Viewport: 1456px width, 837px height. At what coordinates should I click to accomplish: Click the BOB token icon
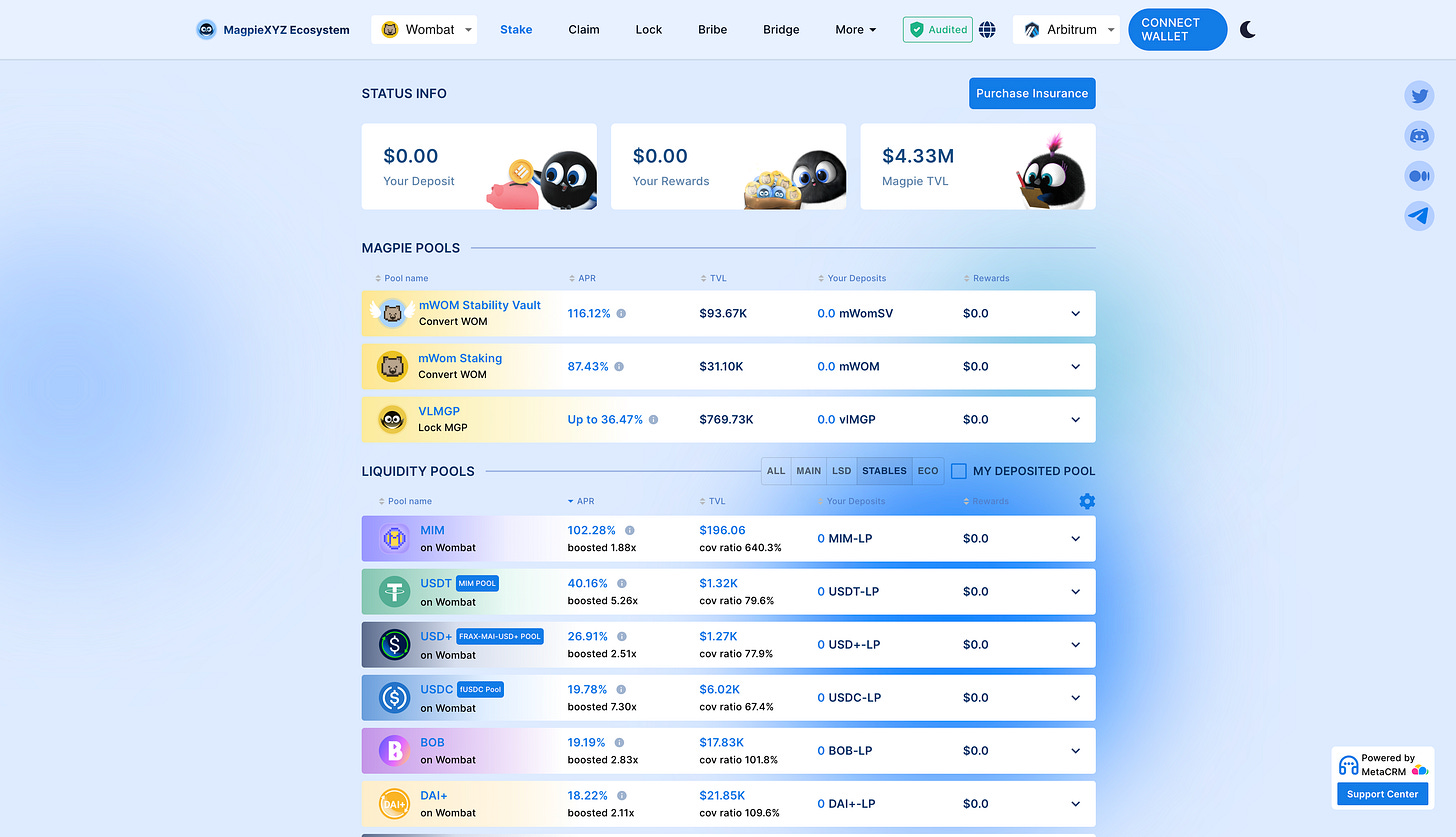tap(395, 751)
